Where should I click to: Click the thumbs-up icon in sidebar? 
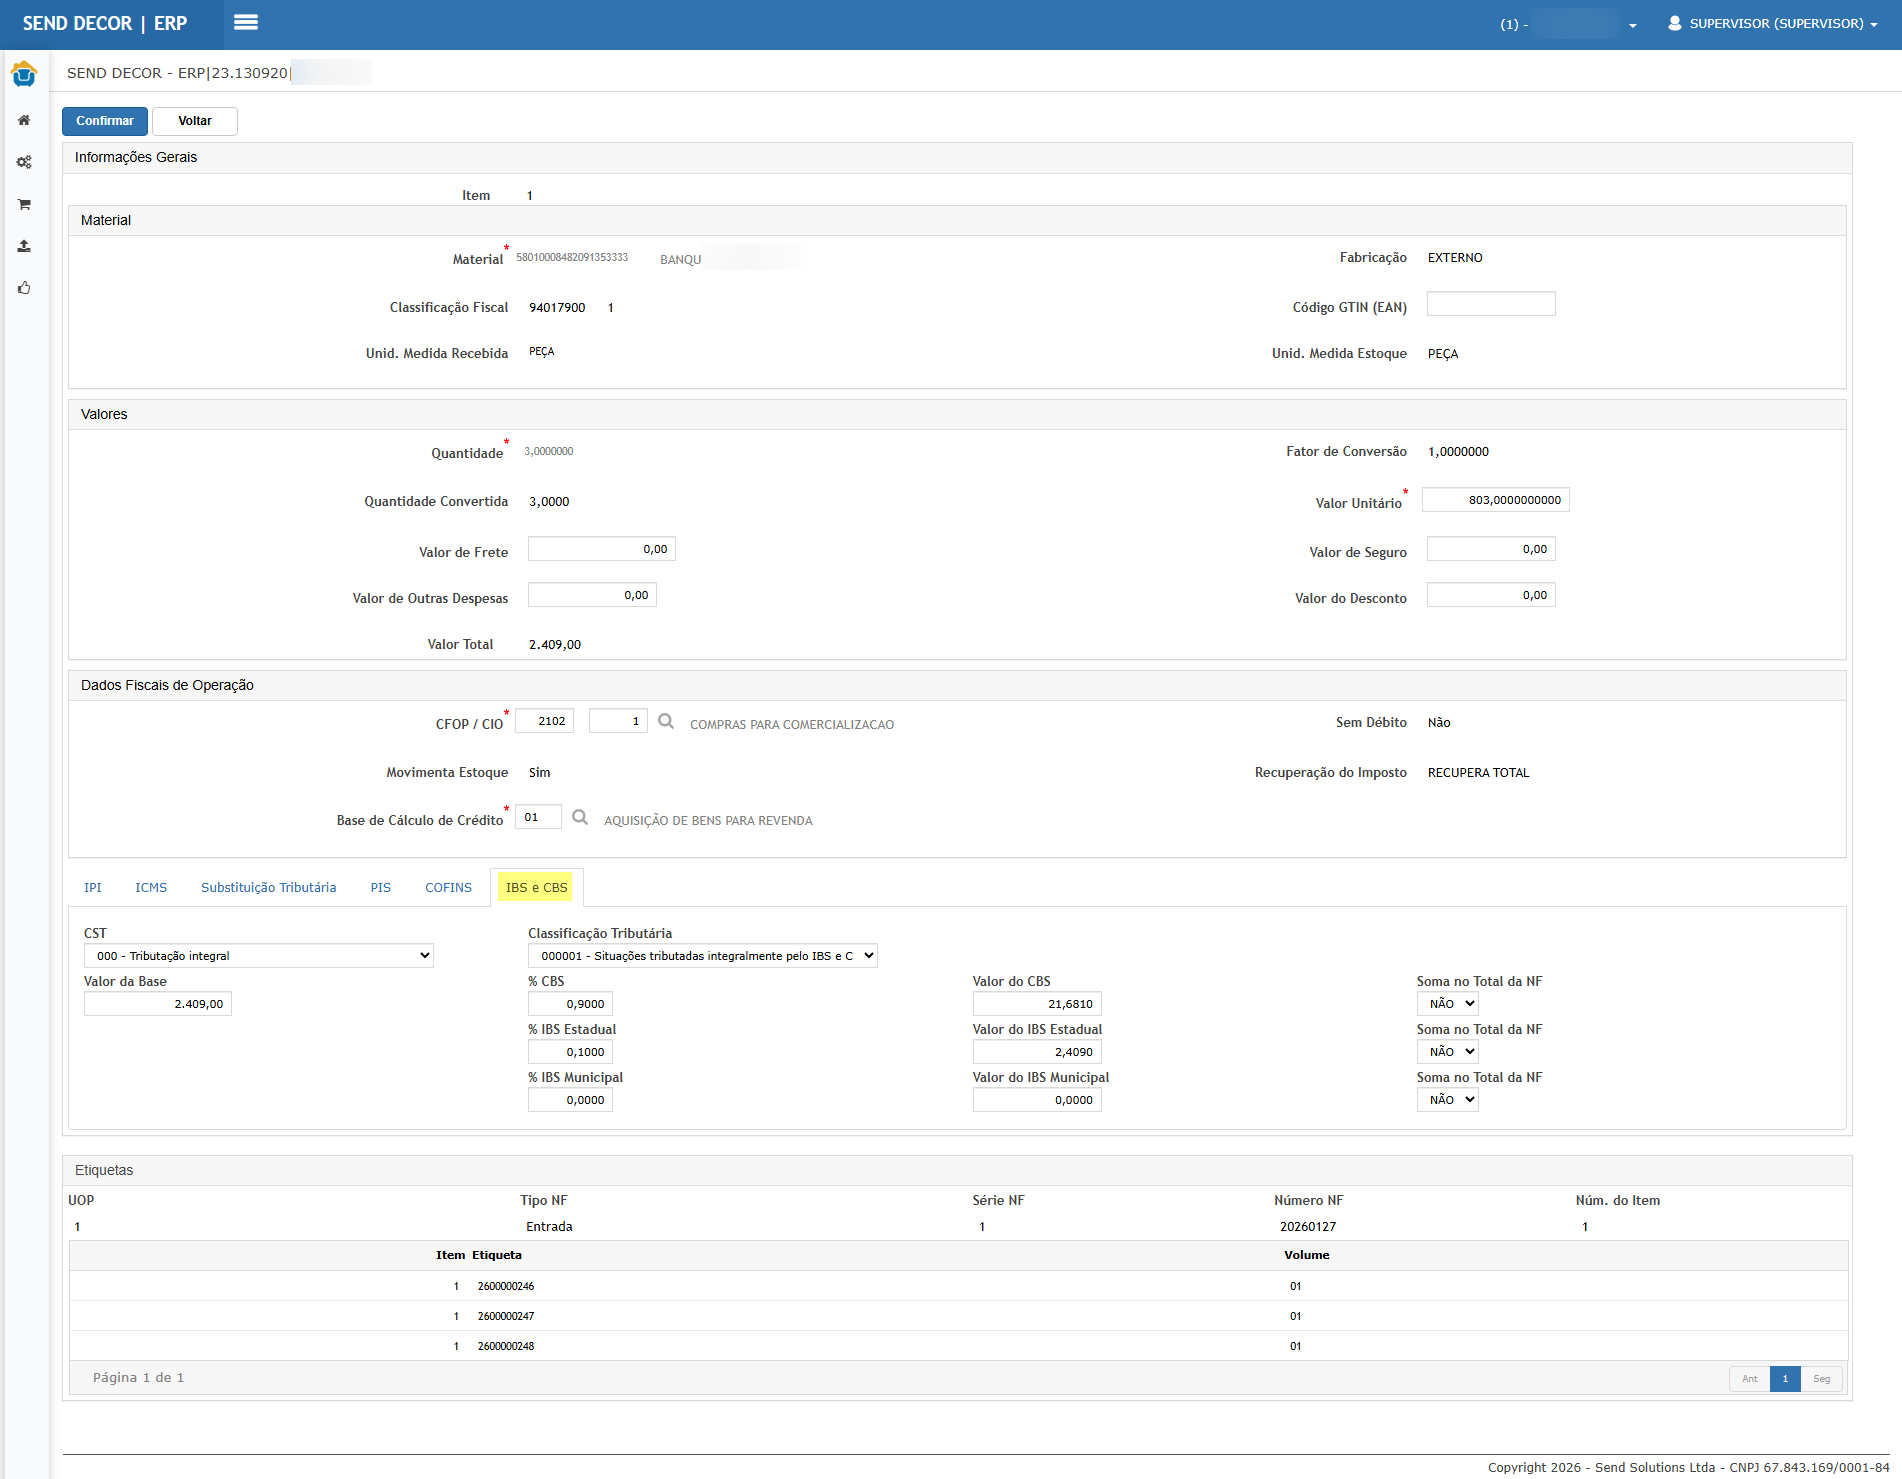(x=24, y=288)
